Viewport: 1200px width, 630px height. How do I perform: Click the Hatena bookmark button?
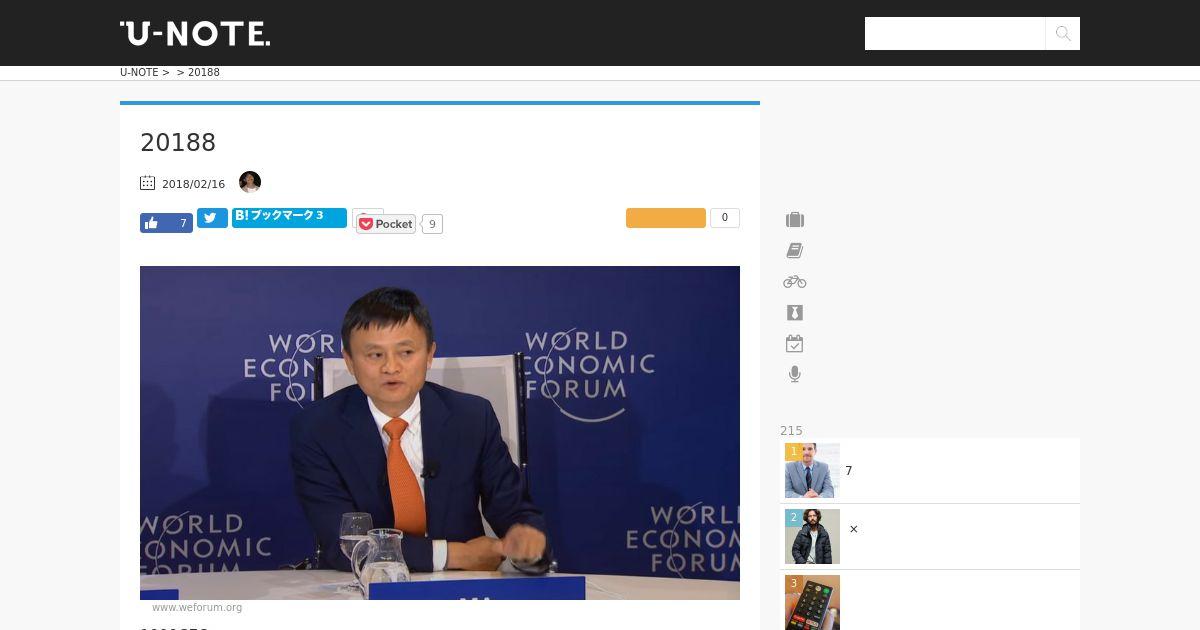coord(289,217)
